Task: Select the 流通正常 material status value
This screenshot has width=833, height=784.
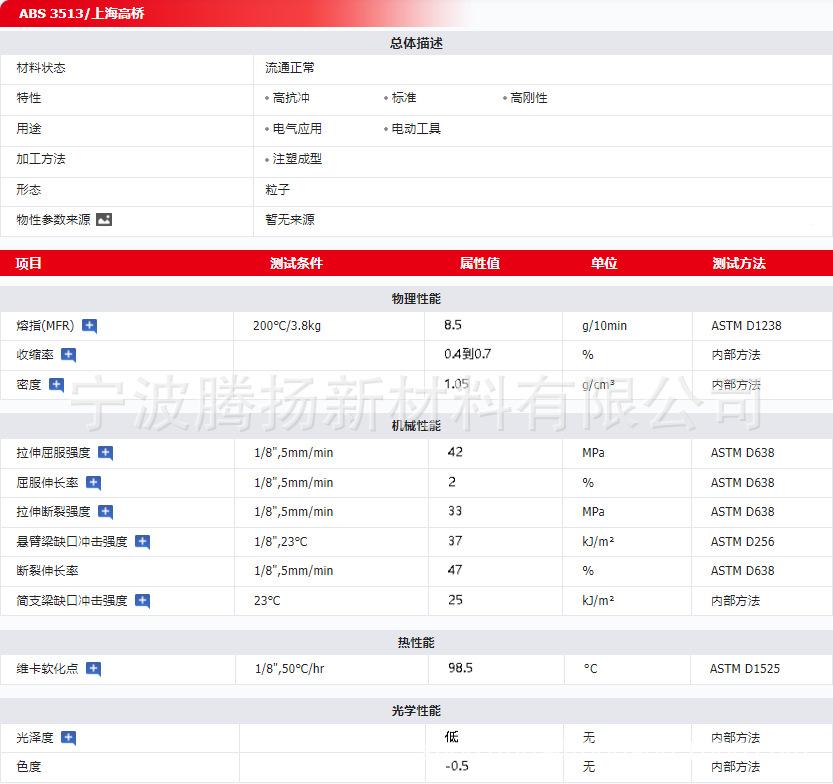Action: (x=290, y=67)
